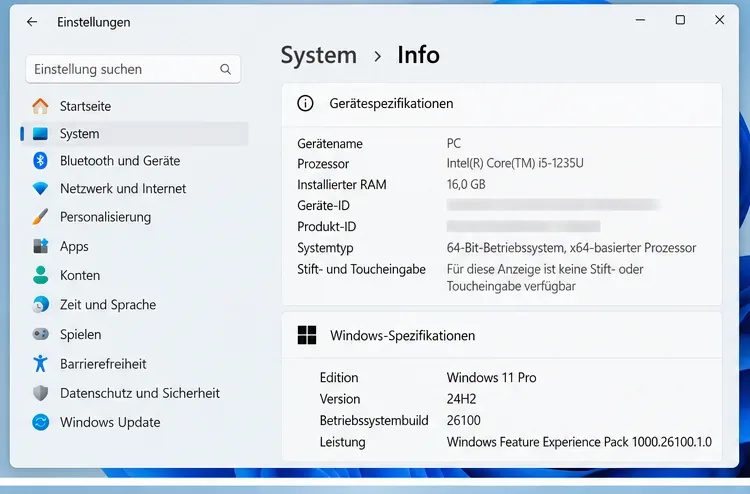The height and width of the screenshot is (494, 750).
Task: Click the 16,0 GB RAM value
Action: [x=466, y=184]
